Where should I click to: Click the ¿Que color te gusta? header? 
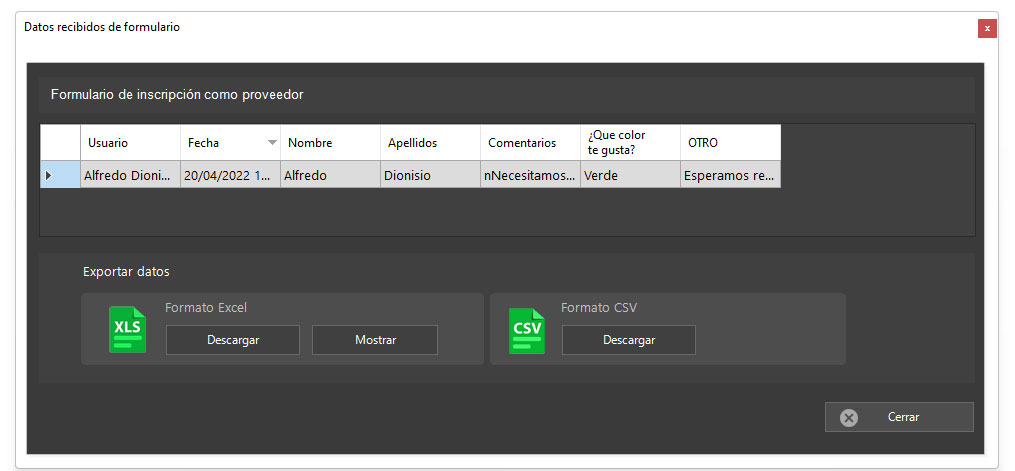tap(630, 143)
